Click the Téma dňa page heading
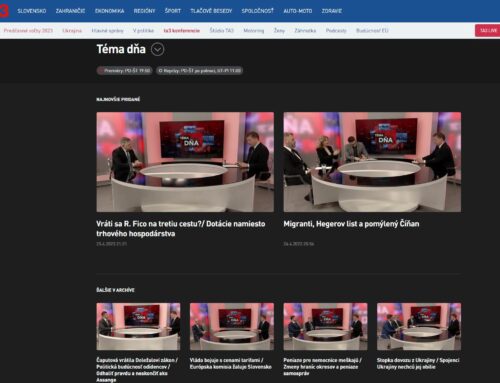 point(121,49)
